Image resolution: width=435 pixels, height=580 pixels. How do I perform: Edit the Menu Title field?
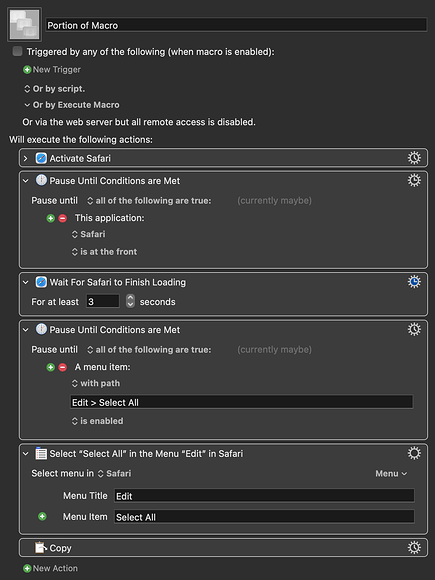click(264, 496)
